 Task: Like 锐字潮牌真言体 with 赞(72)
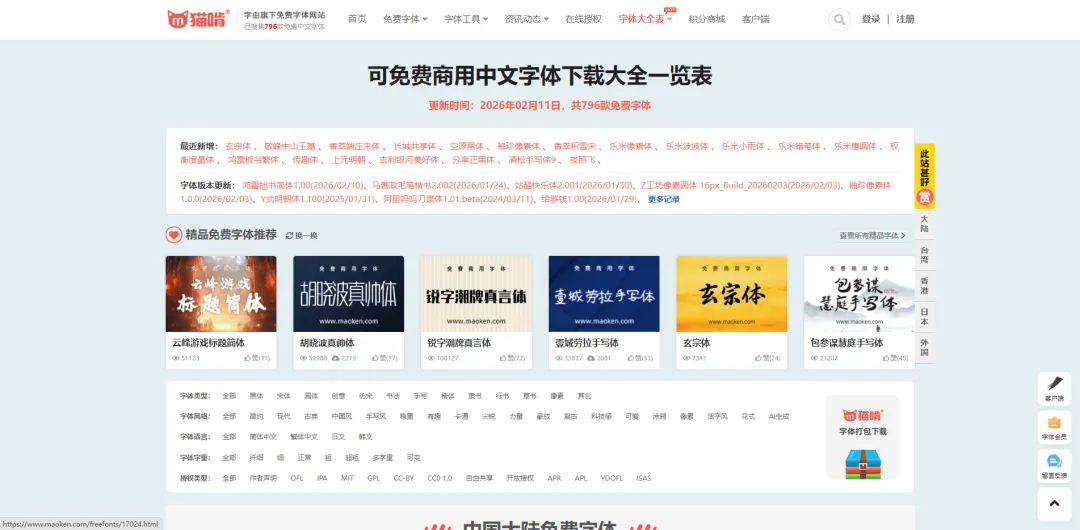(x=512, y=358)
